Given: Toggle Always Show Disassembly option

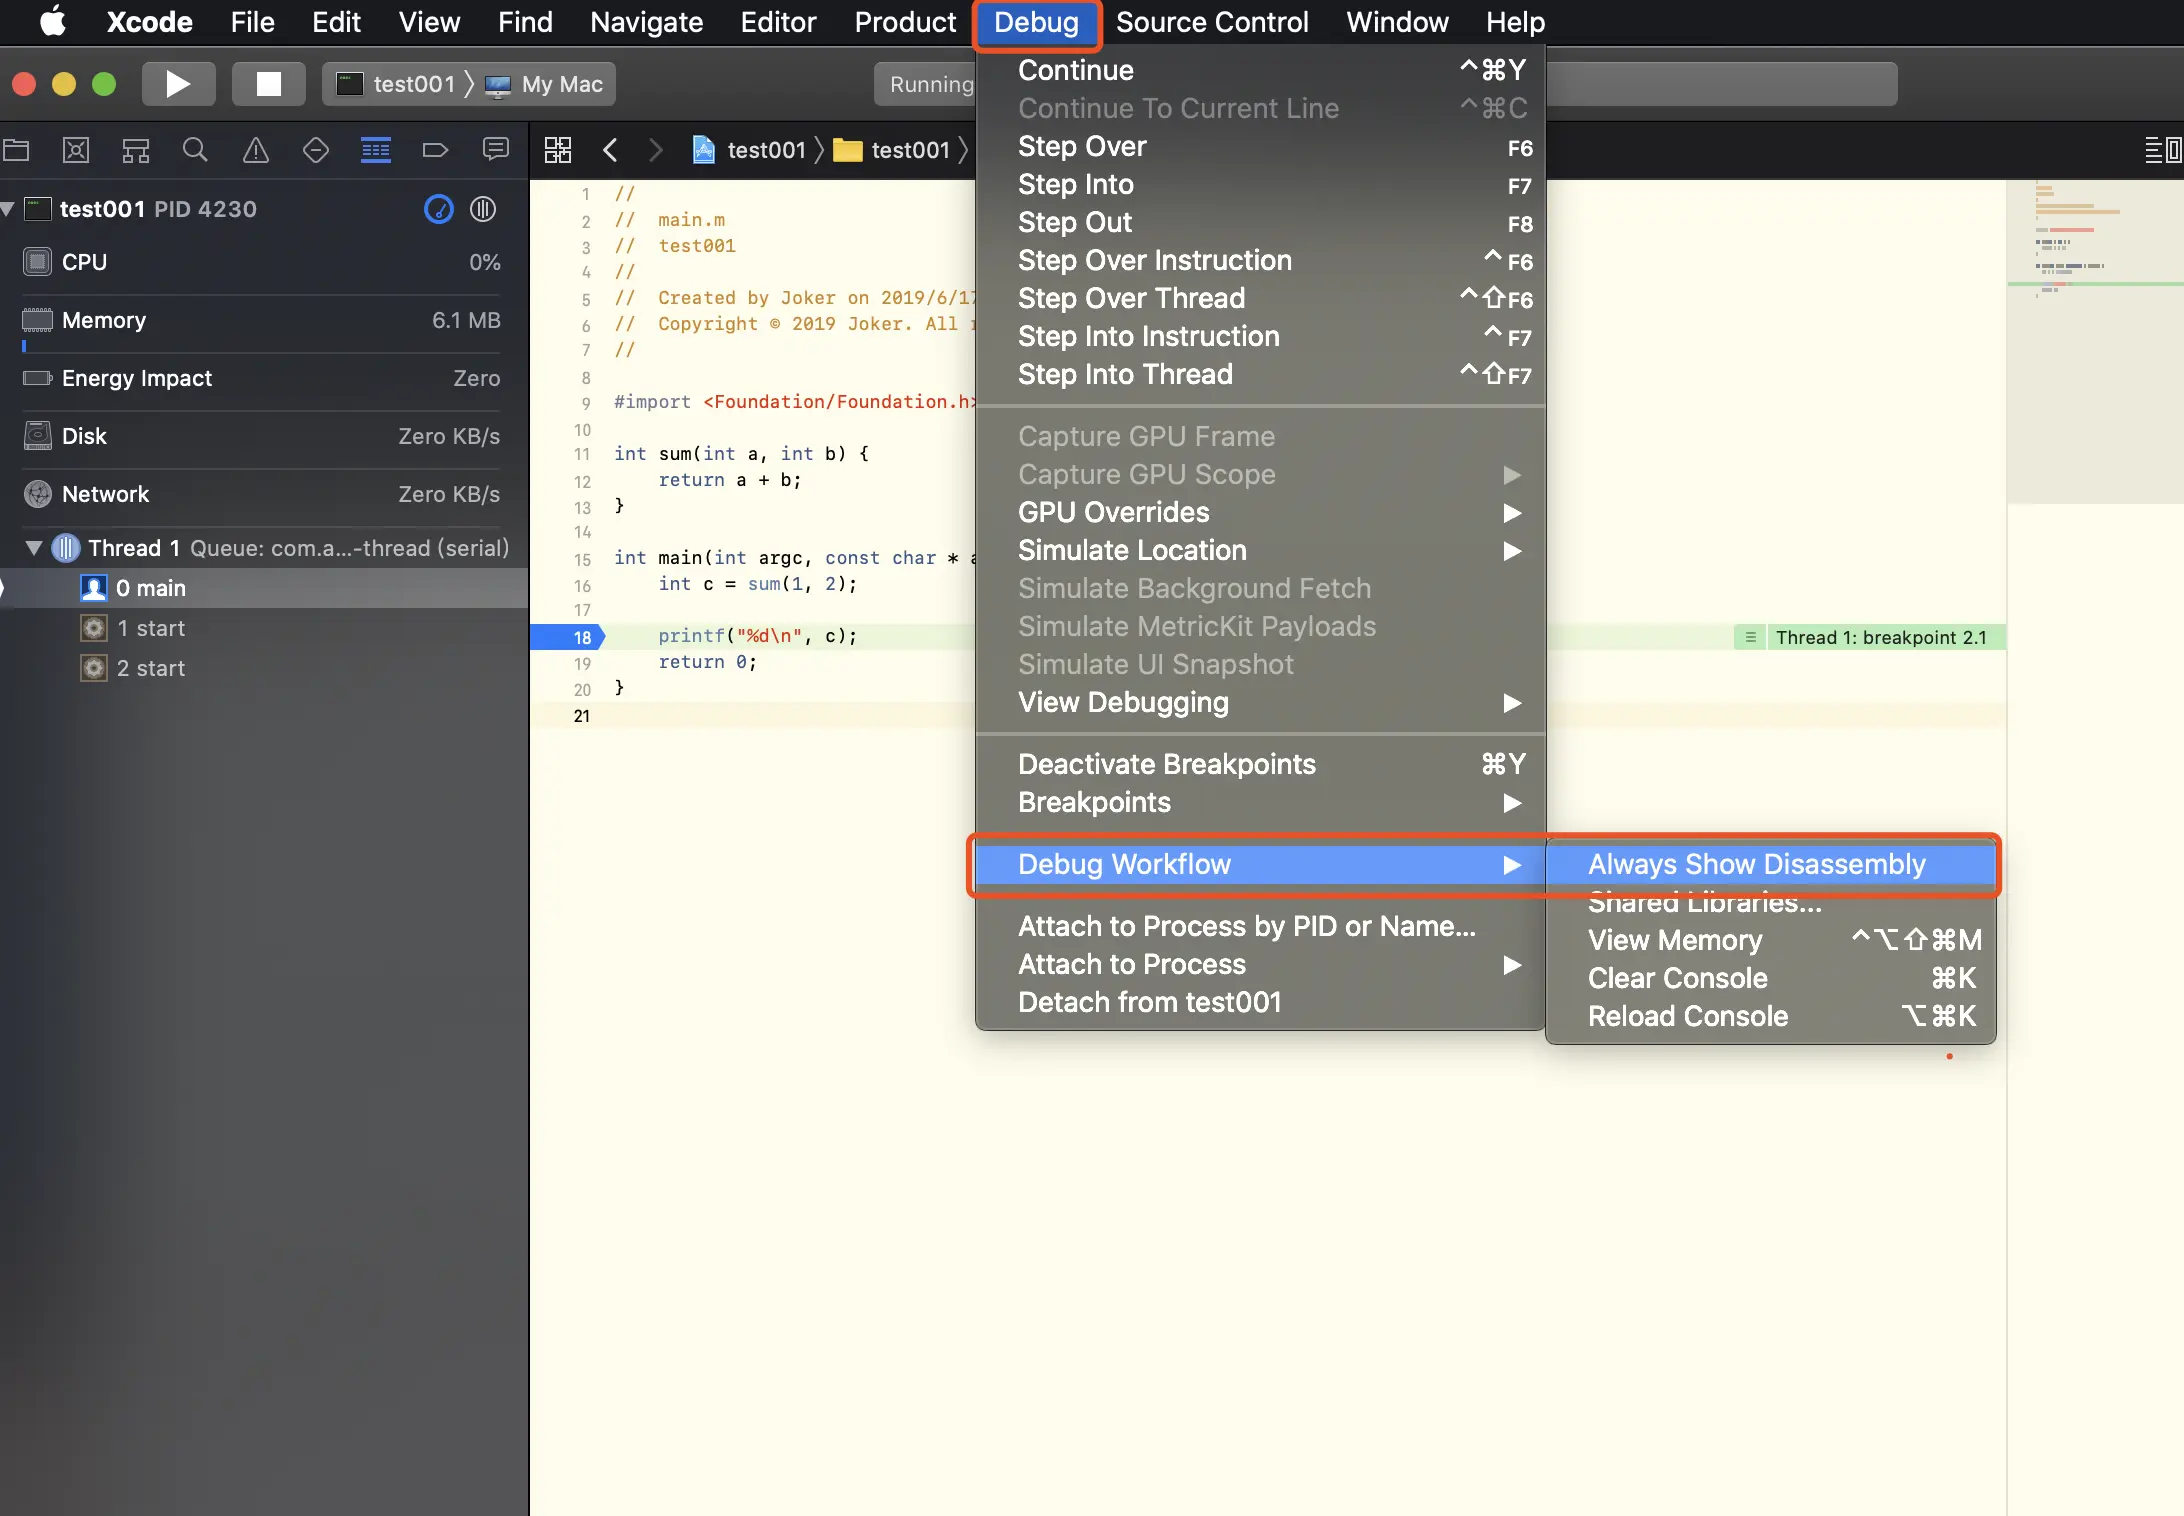Looking at the screenshot, I should [1756, 864].
